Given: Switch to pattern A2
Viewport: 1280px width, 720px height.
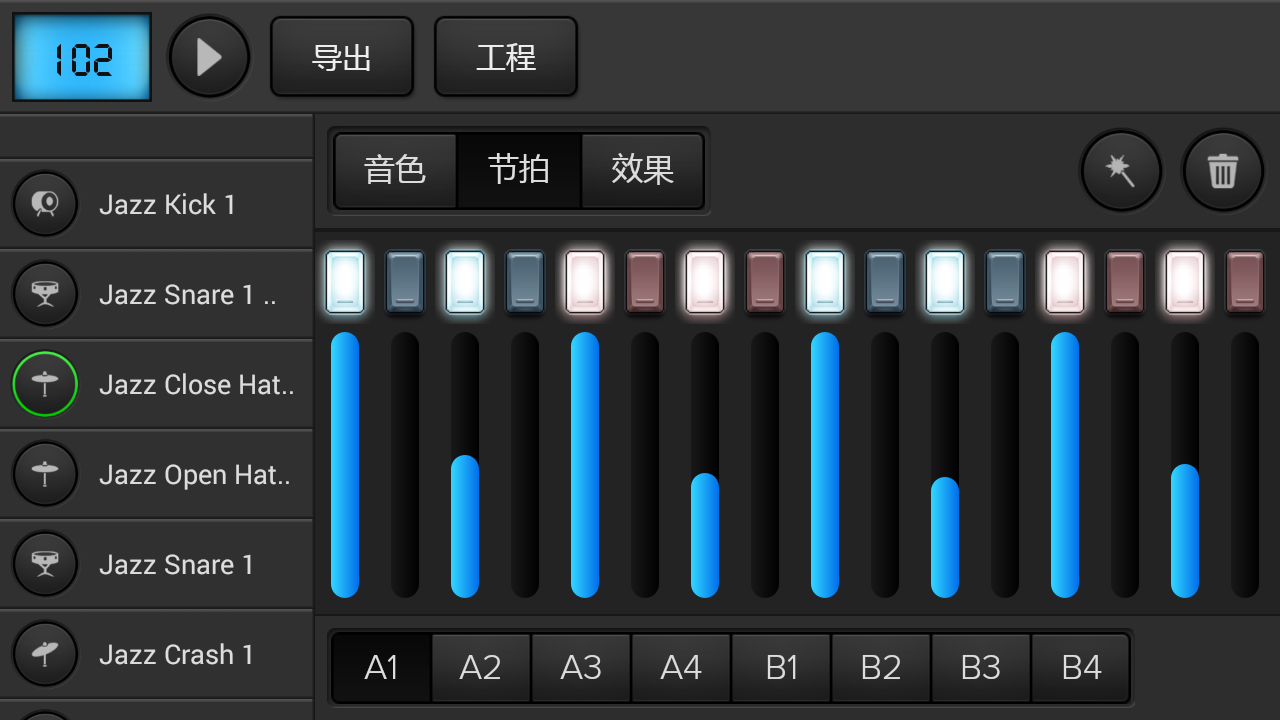Looking at the screenshot, I should pos(481,667).
